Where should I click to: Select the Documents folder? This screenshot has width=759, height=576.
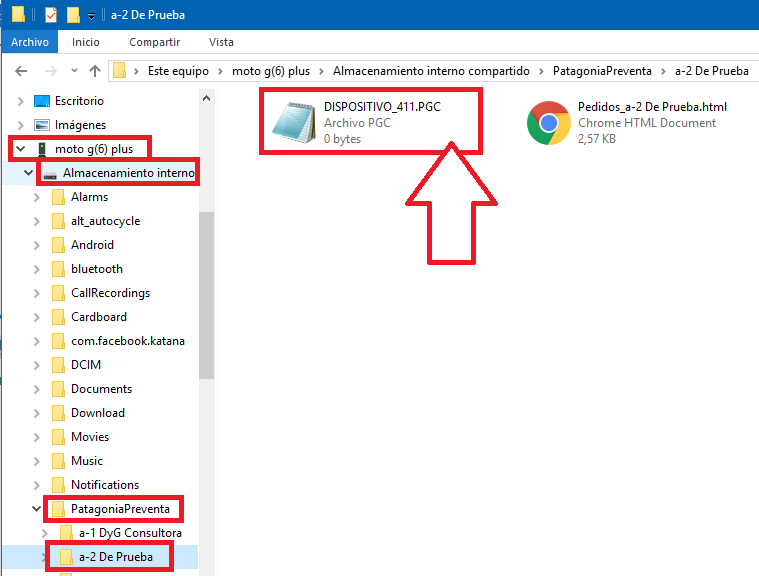pos(101,389)
